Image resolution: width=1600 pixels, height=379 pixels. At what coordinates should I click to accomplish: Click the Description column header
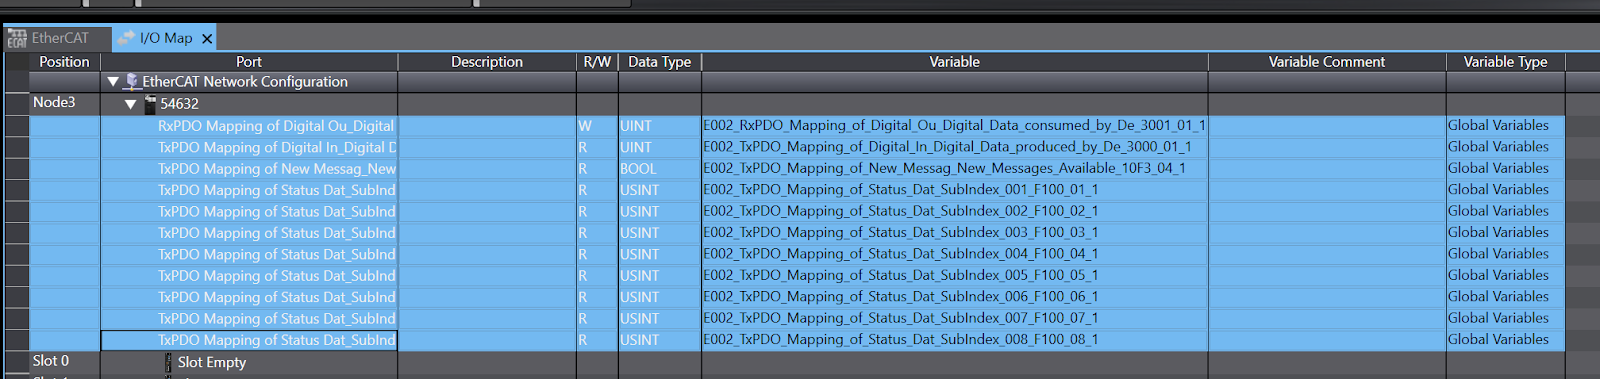[487, 62]
